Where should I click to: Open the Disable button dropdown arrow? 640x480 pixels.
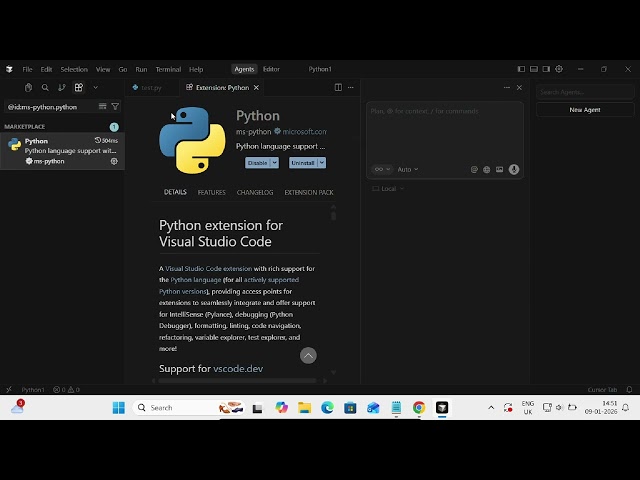pyautogui.click(x=275, y=163)
